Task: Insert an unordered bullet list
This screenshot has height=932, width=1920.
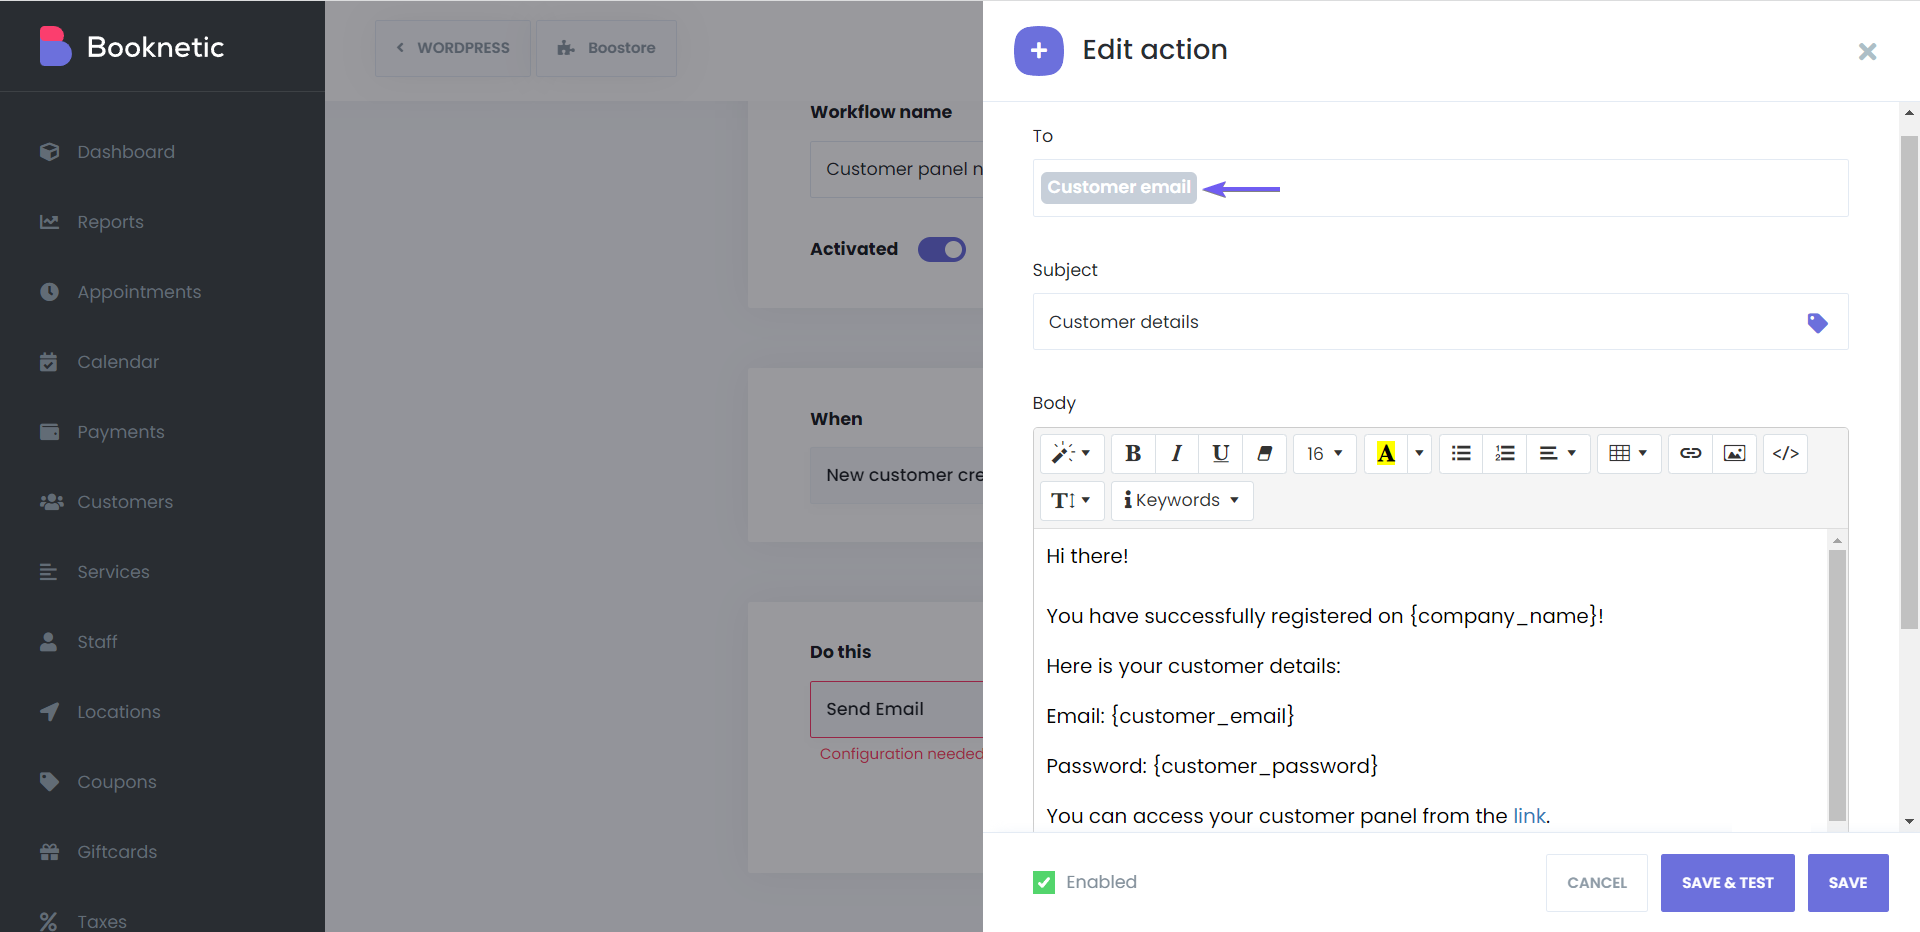Action: tap(1460, 453)
